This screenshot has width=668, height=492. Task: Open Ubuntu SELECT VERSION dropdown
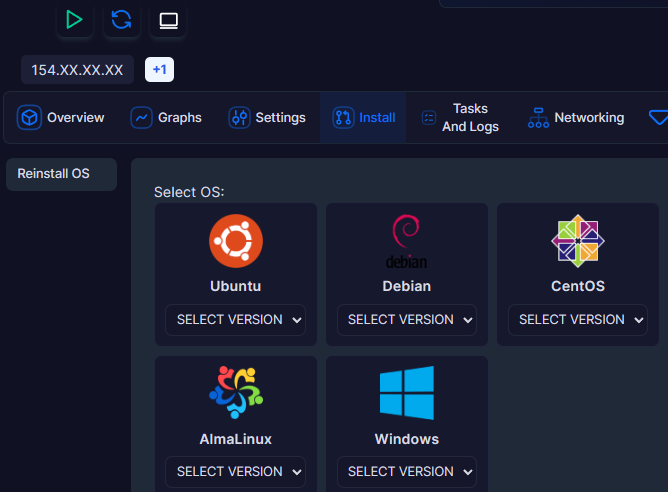tap(236, 319)
